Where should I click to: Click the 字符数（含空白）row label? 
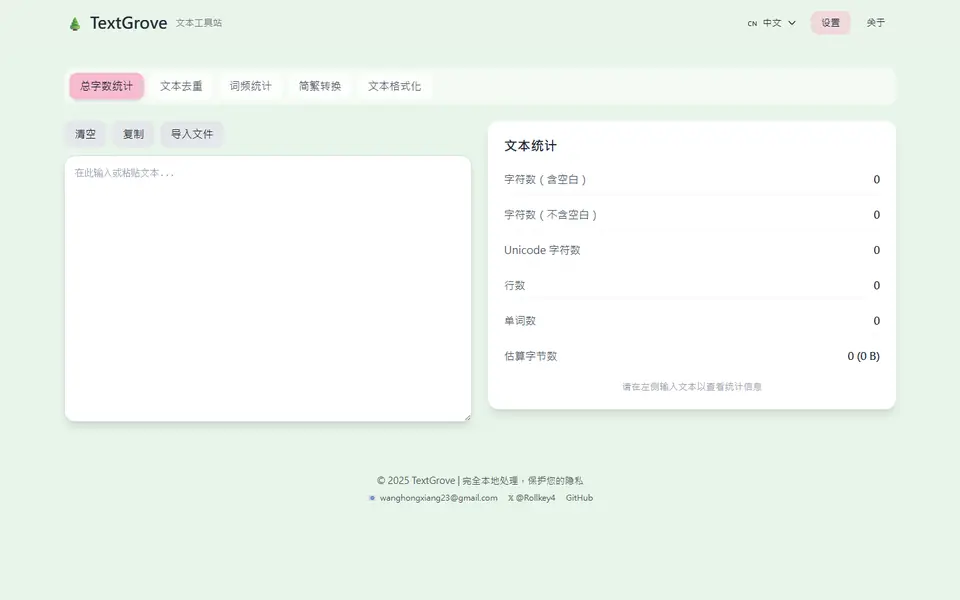coord(545,179)
